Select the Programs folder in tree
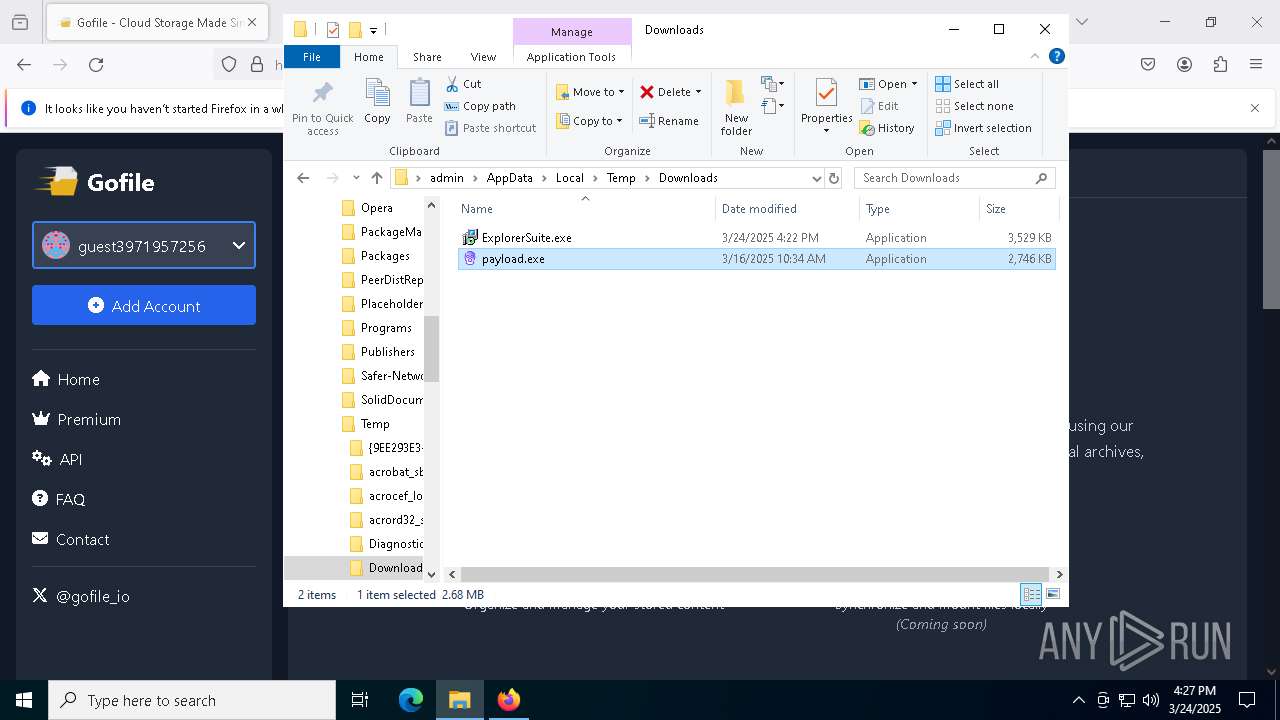The image size is (1280, 720). click(376, 328)
